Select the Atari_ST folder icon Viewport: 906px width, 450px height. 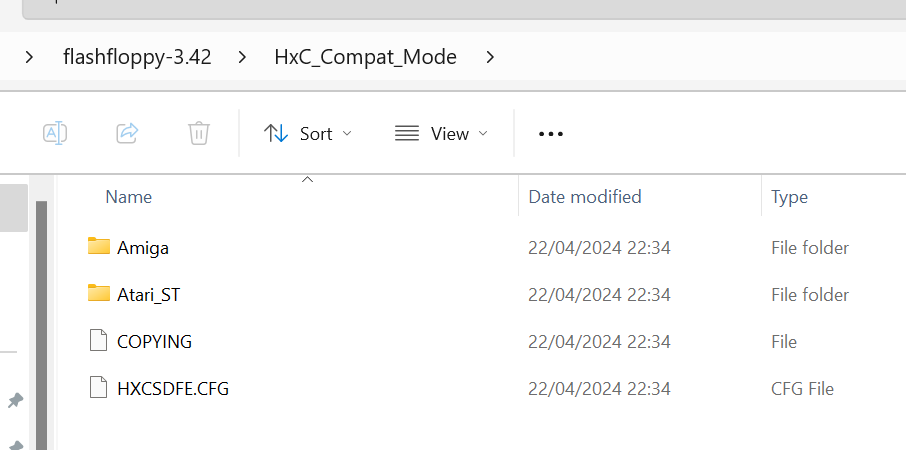click(99, 293)
